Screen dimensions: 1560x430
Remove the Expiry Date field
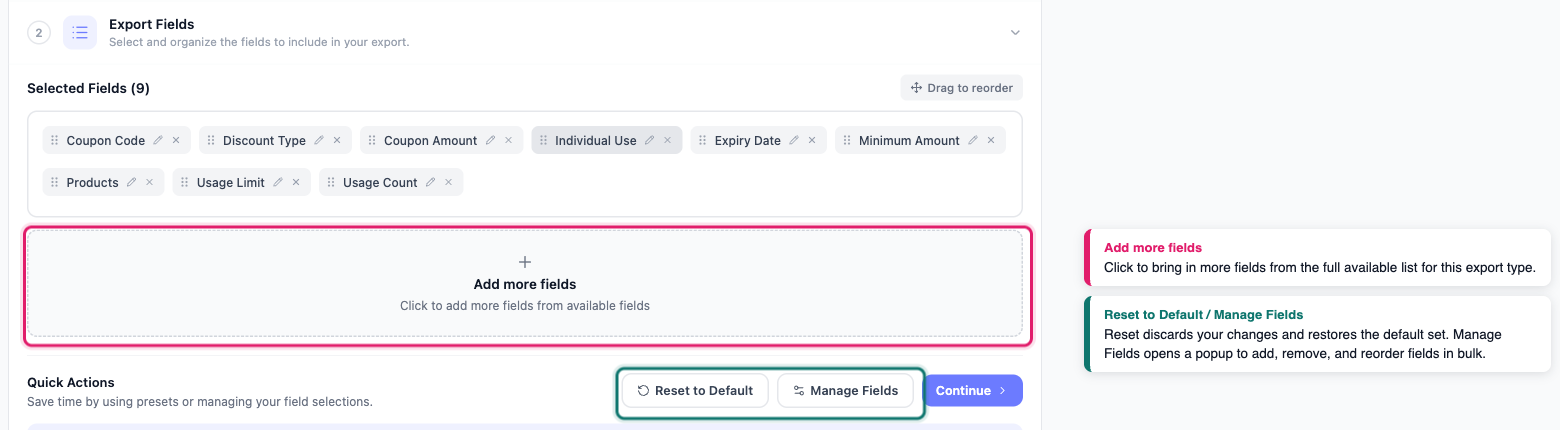812,141
